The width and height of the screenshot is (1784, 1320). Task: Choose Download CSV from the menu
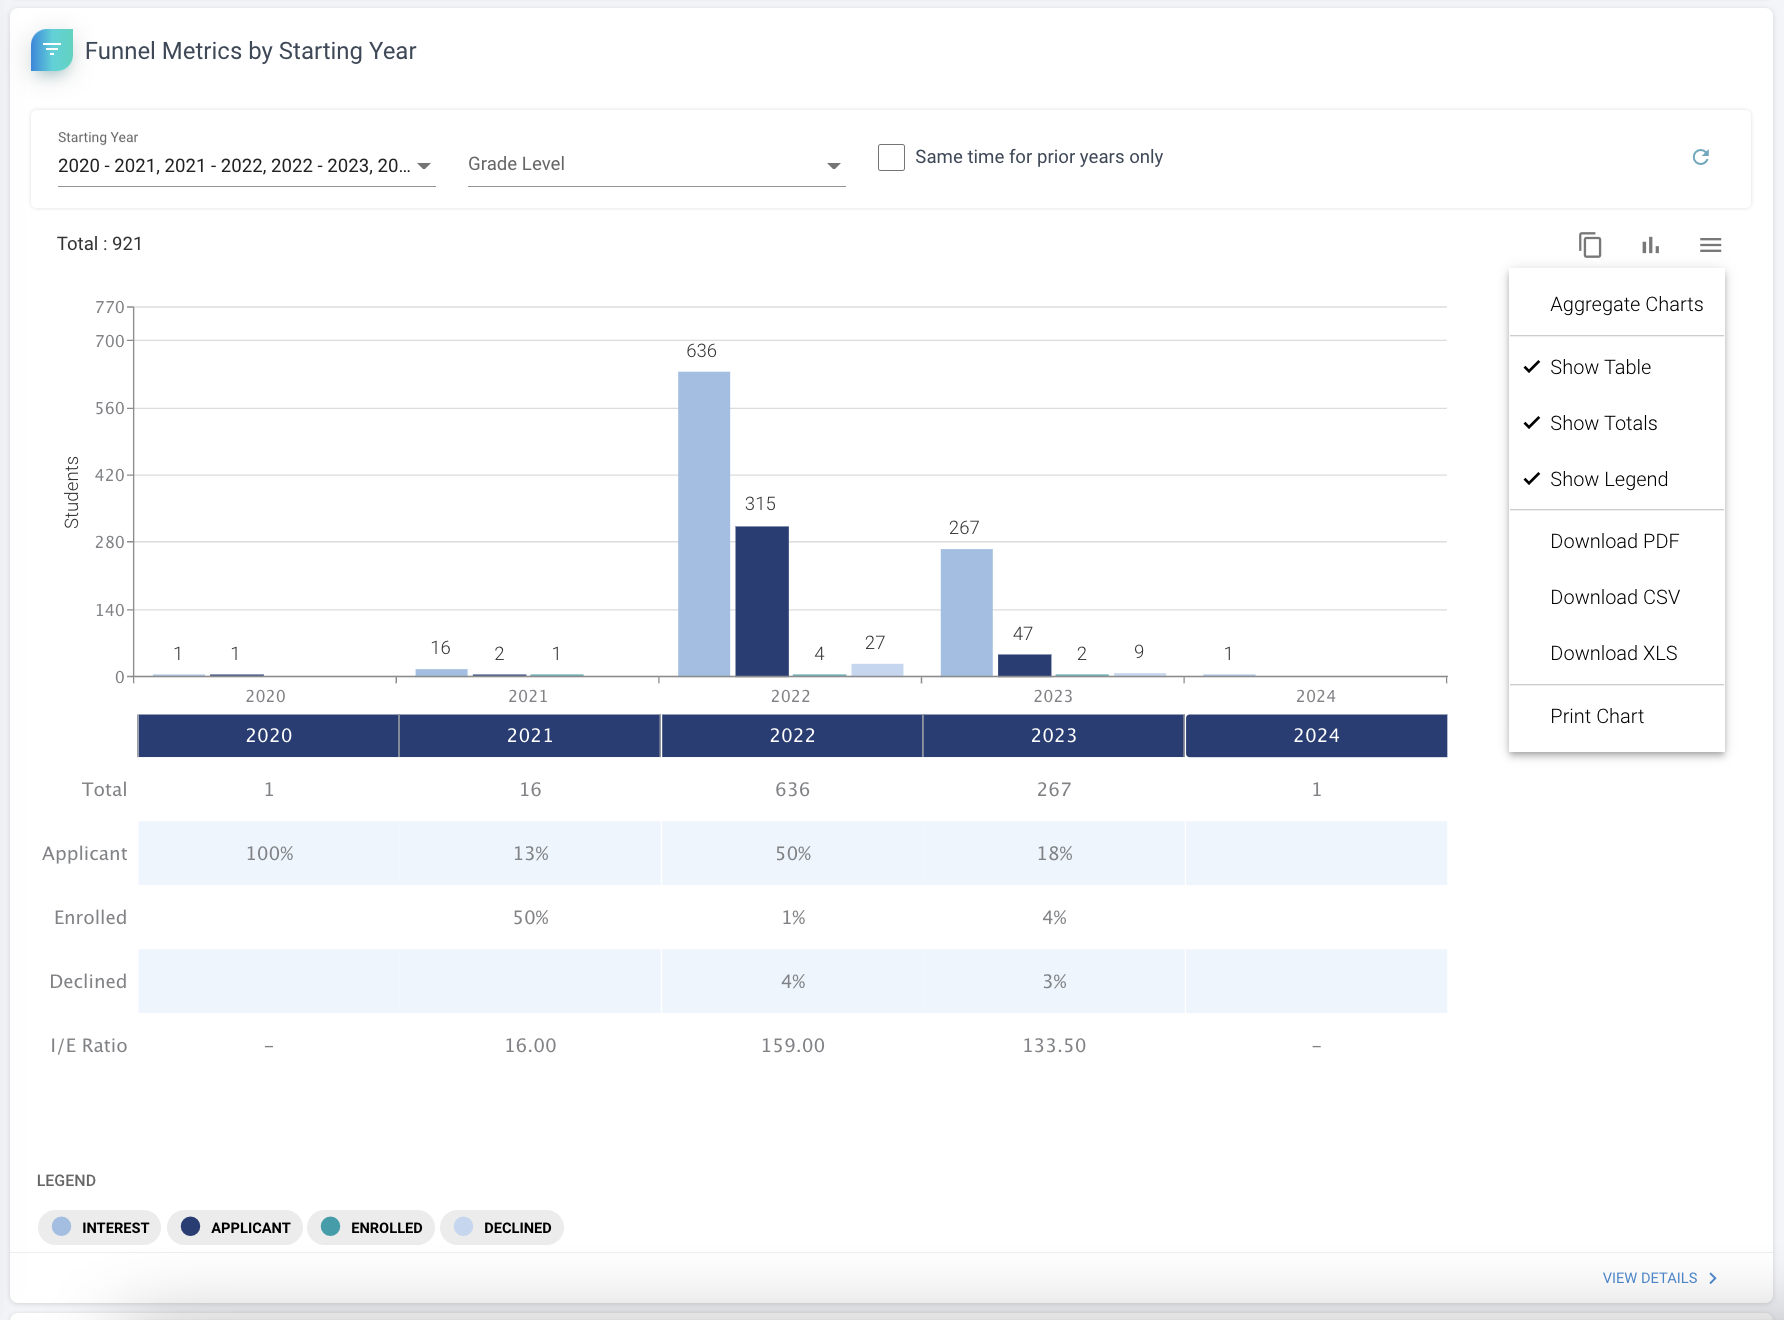(x=1617, y=597)
